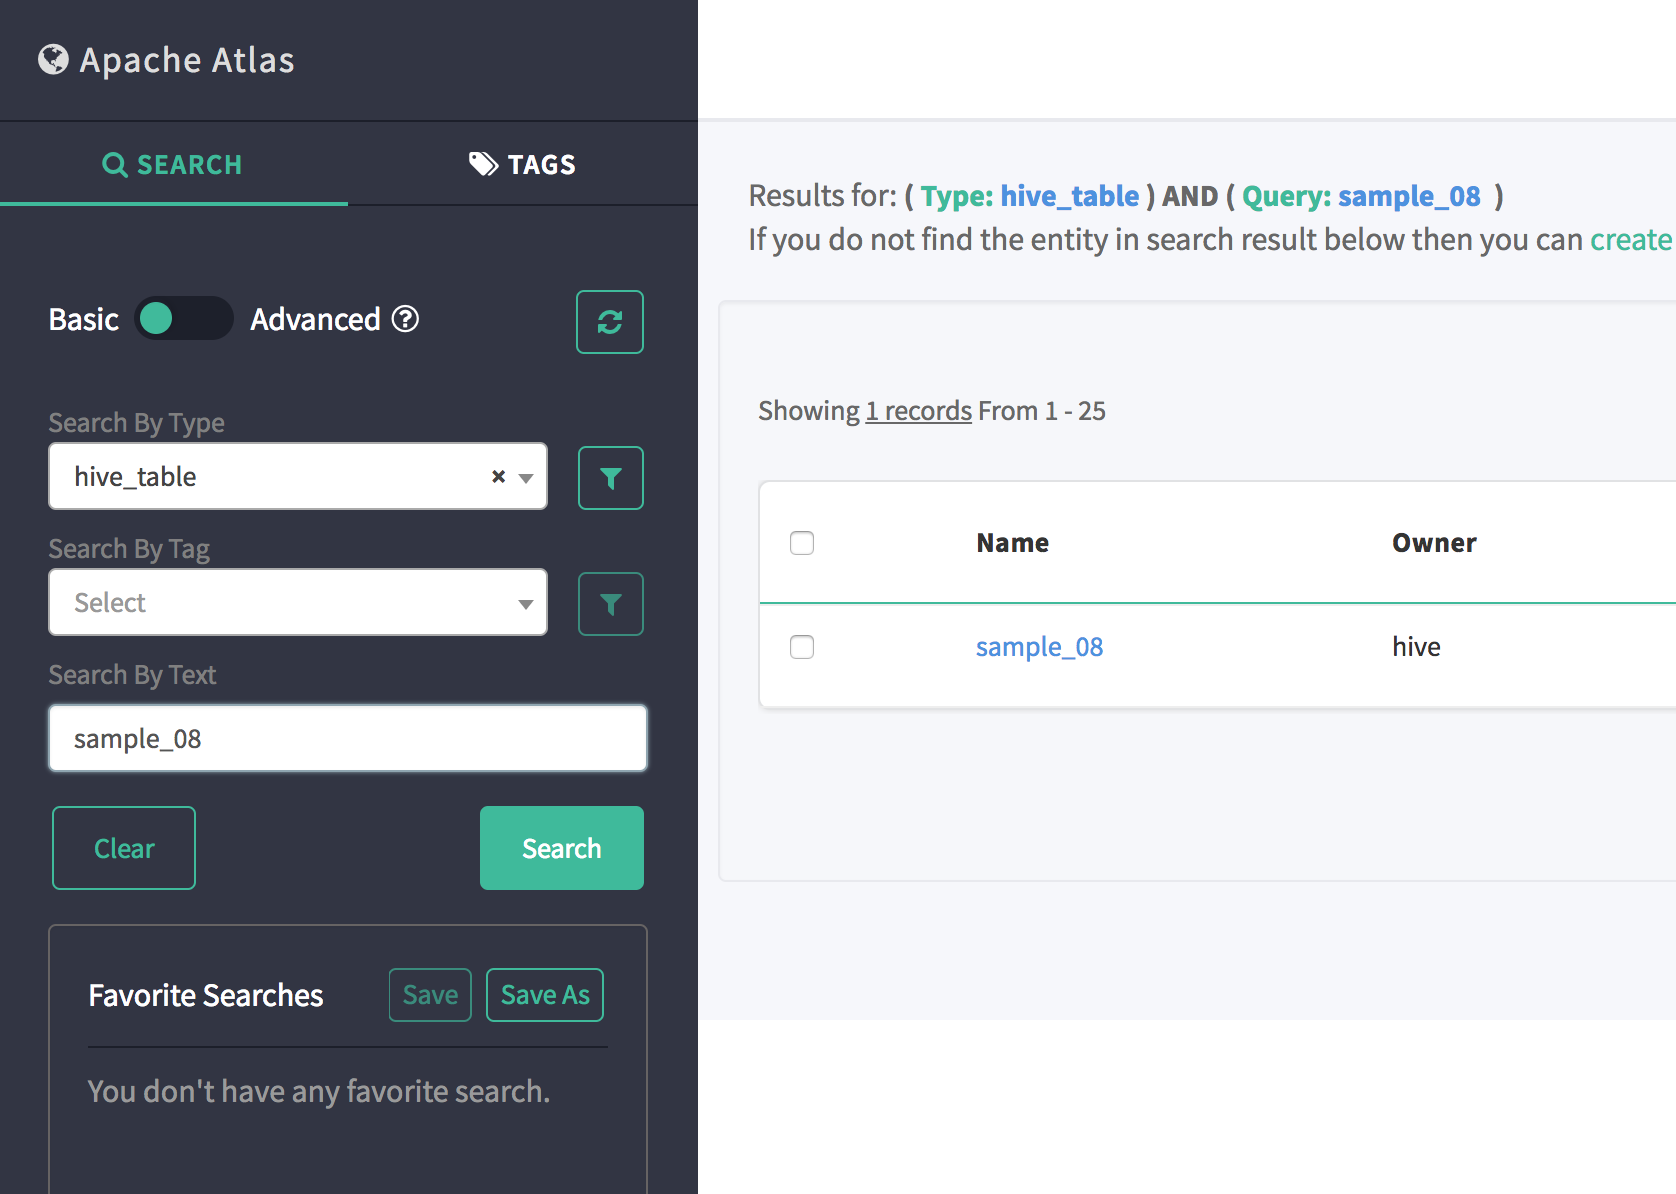Click the Clear button

(x=124, y=848)
